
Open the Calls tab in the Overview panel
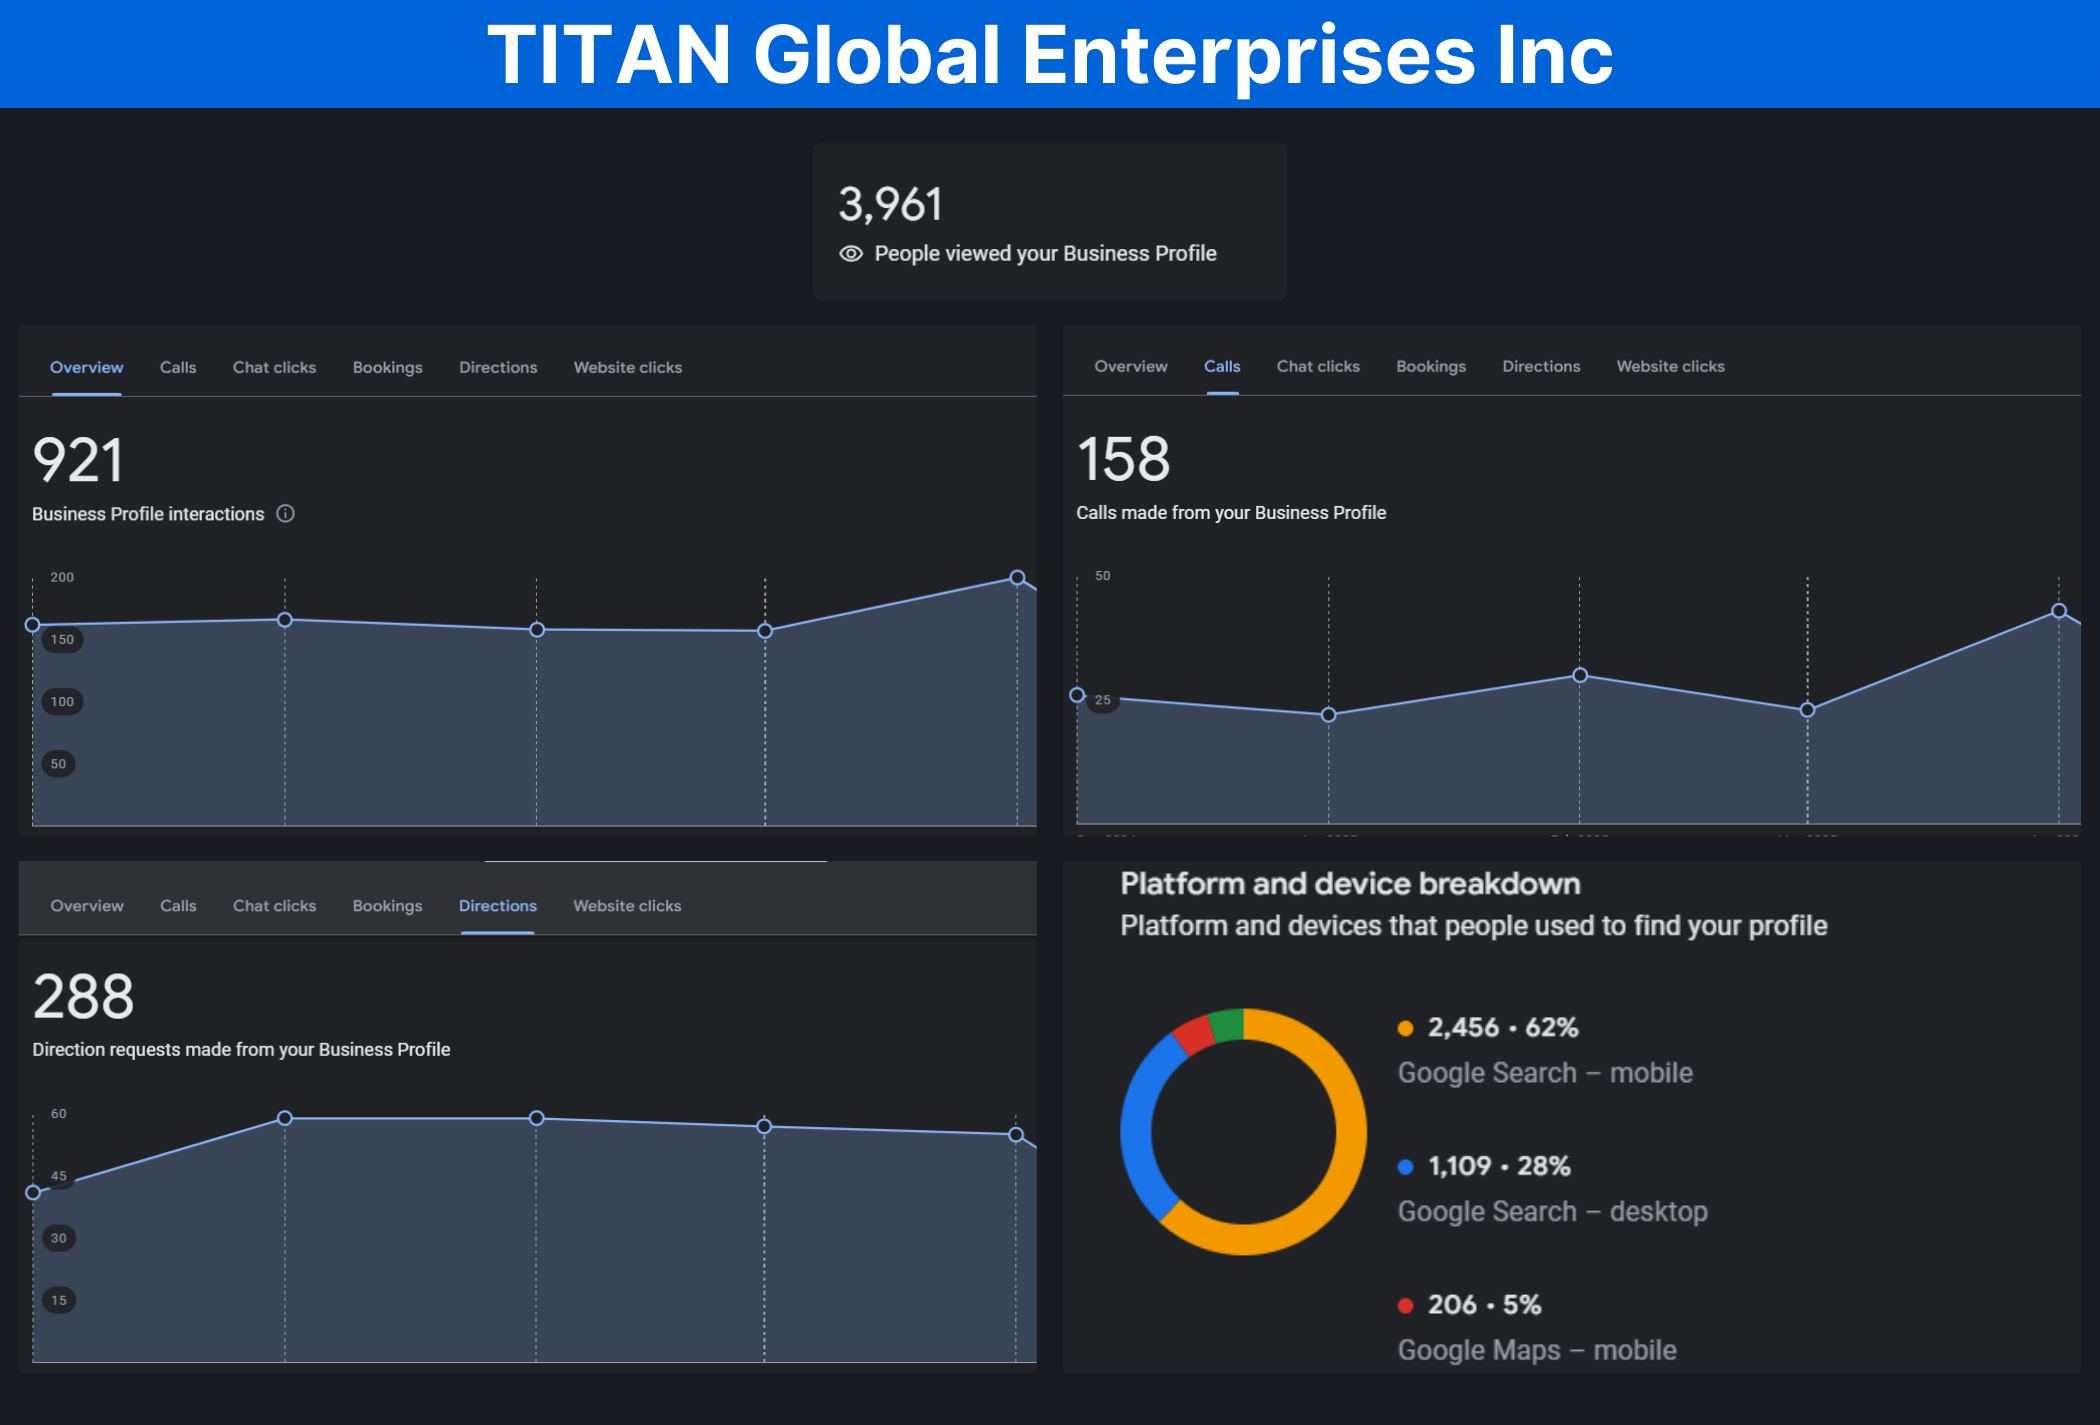tap(178, 368)
